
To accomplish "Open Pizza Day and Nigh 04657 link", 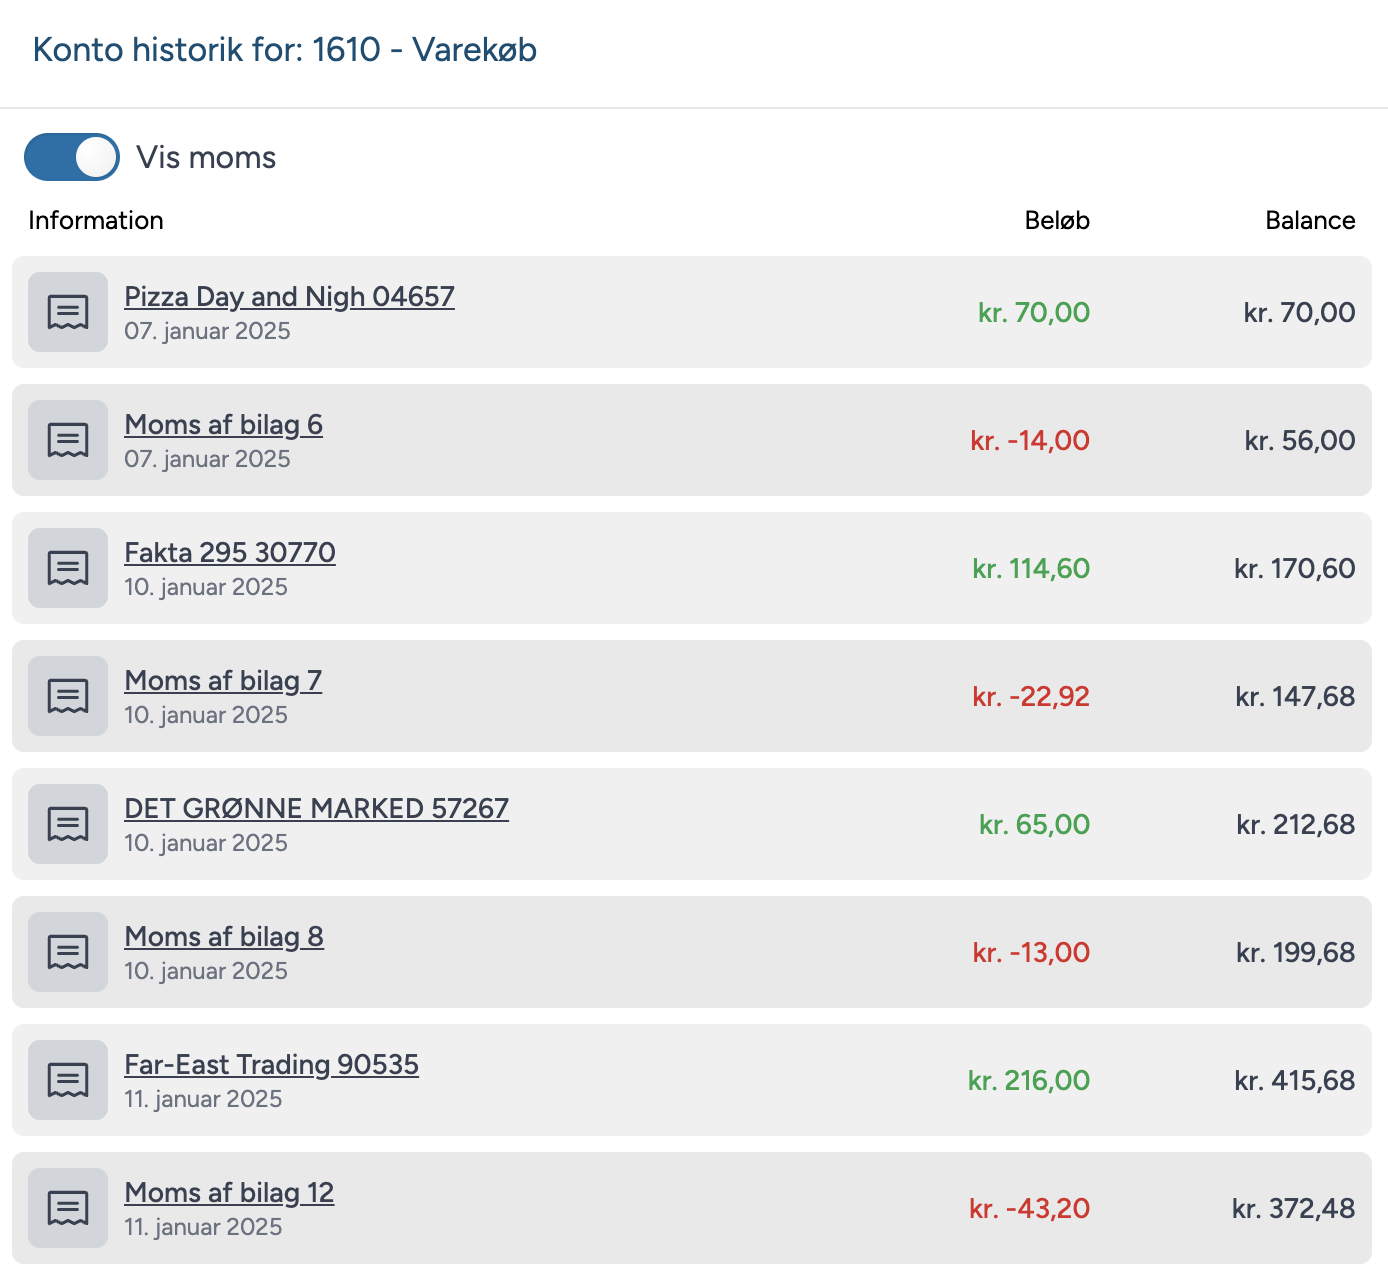I will tap(289, 297).
